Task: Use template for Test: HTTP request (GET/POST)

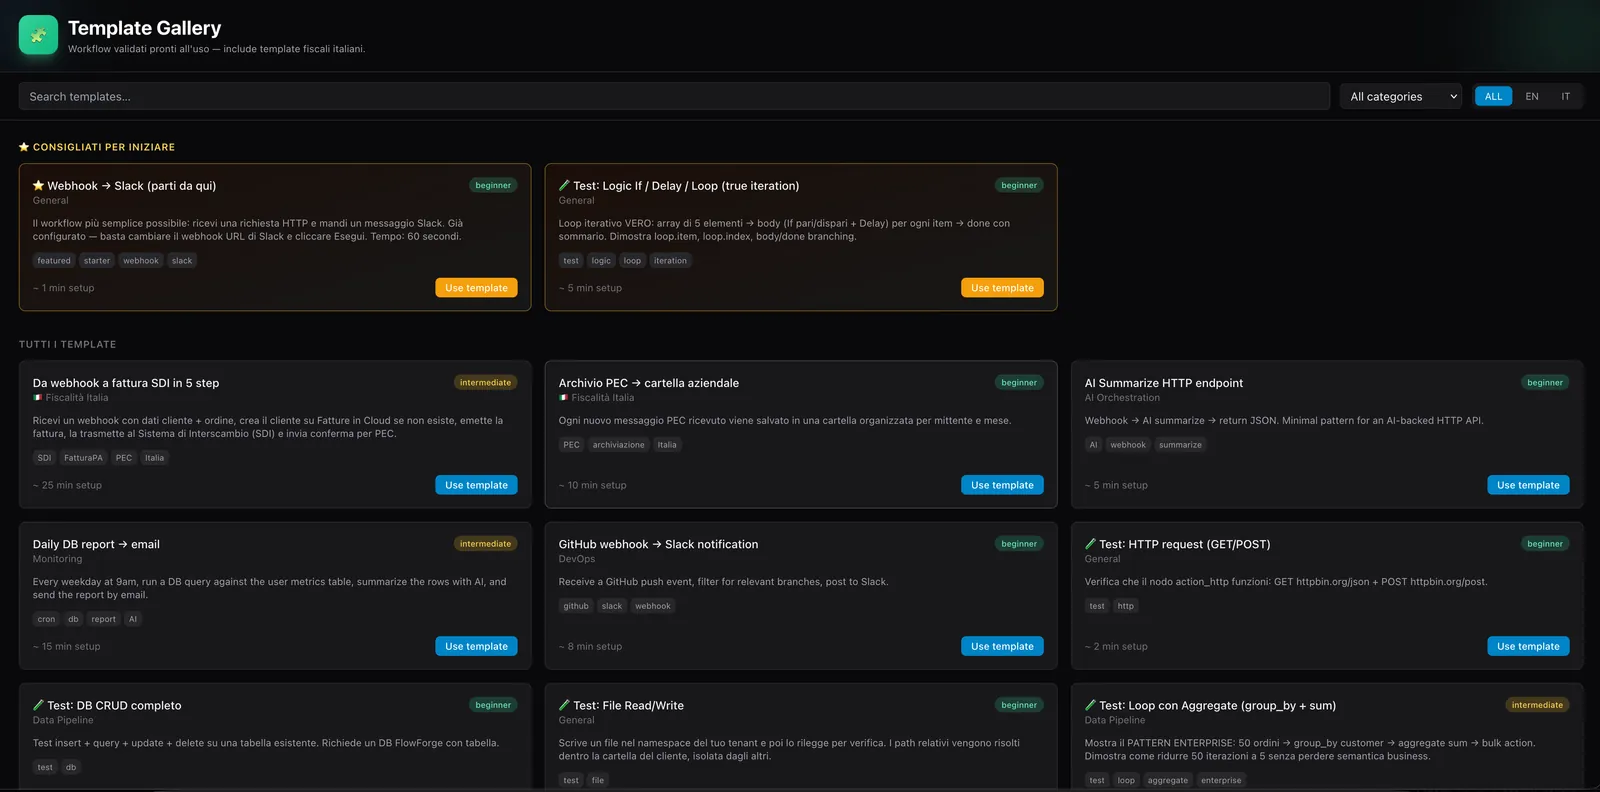Action: (x=1528, y=646)
